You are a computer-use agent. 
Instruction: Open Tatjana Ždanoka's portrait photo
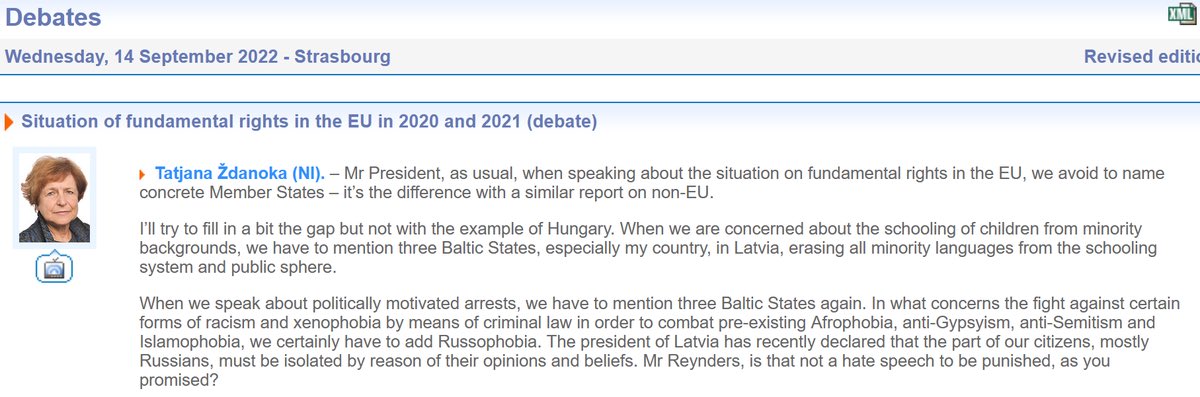pyautogui.click(x=55, y=198)
